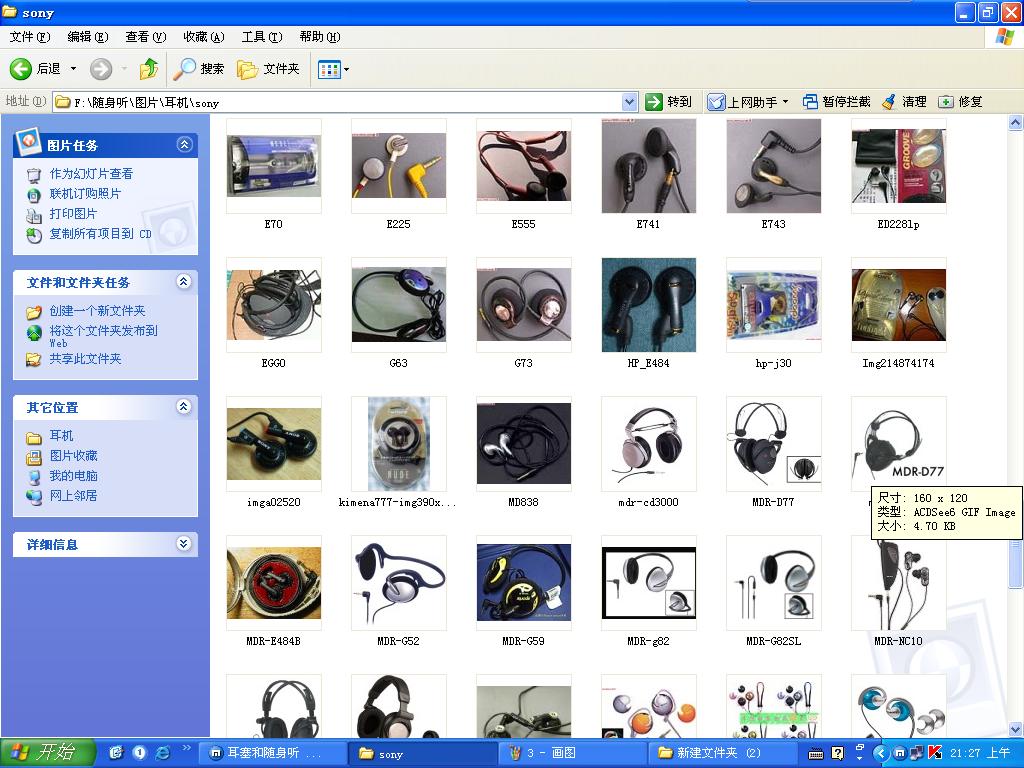Open the 耳机 folder link
This screenshot has height=768, width=1024.
coord(61,436)
